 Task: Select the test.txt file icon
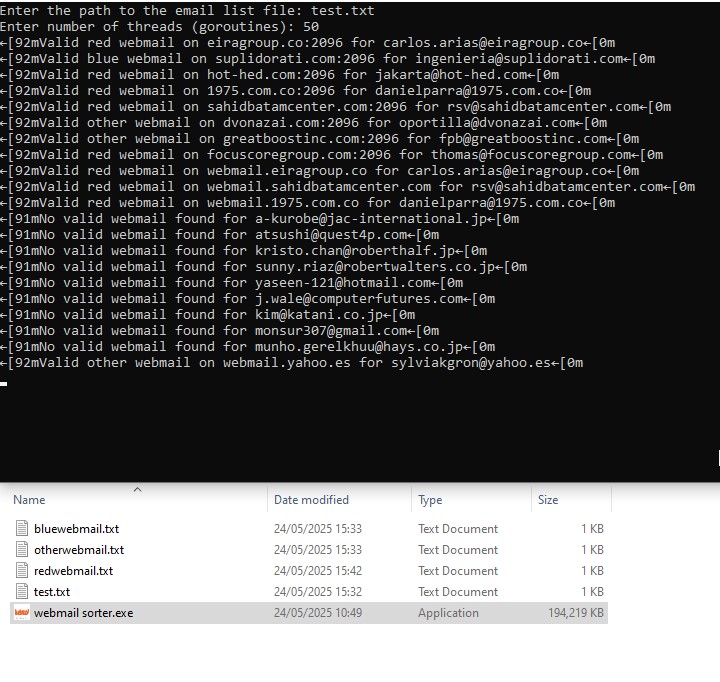[22, 592]
